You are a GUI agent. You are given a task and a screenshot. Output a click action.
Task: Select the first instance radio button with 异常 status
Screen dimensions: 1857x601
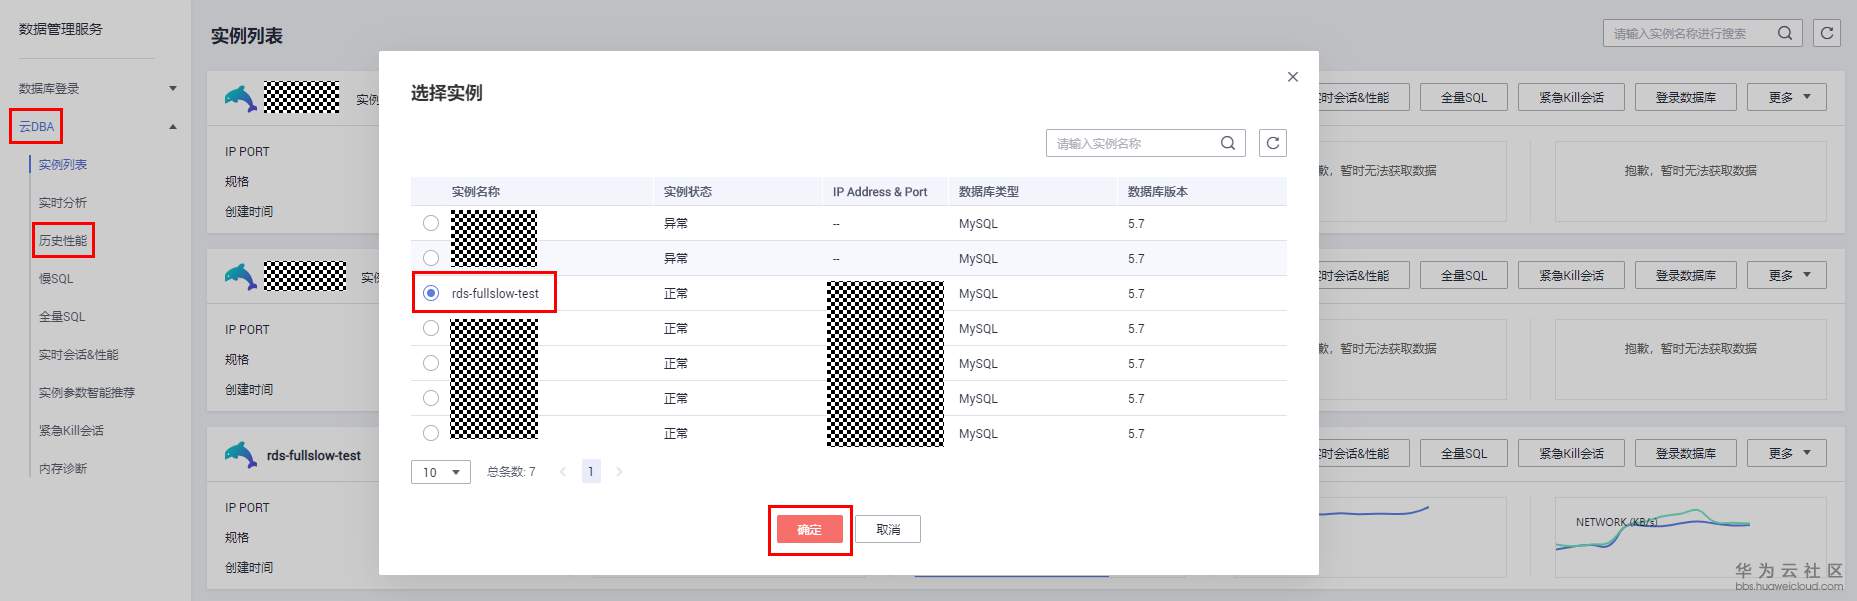[431, 223]
